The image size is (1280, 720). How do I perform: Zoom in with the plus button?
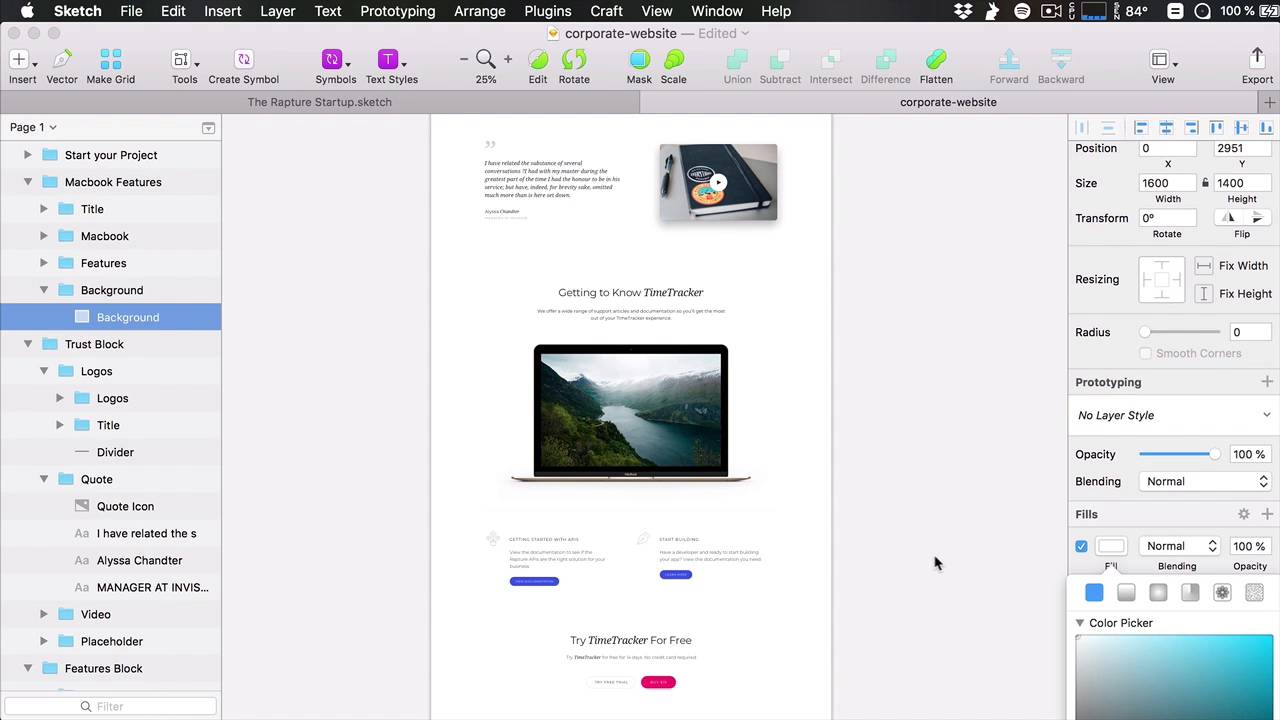click(x=508, y=59)
